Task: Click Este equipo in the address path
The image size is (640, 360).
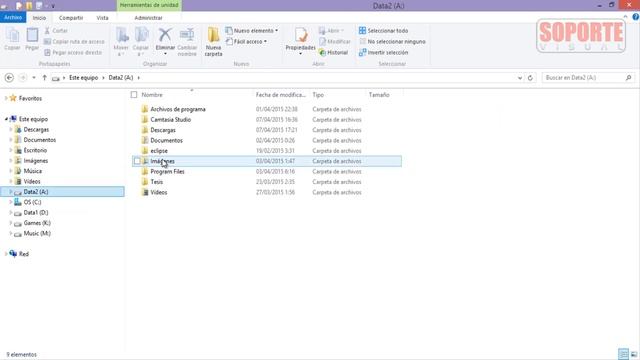Action: (x=83, y=78)
